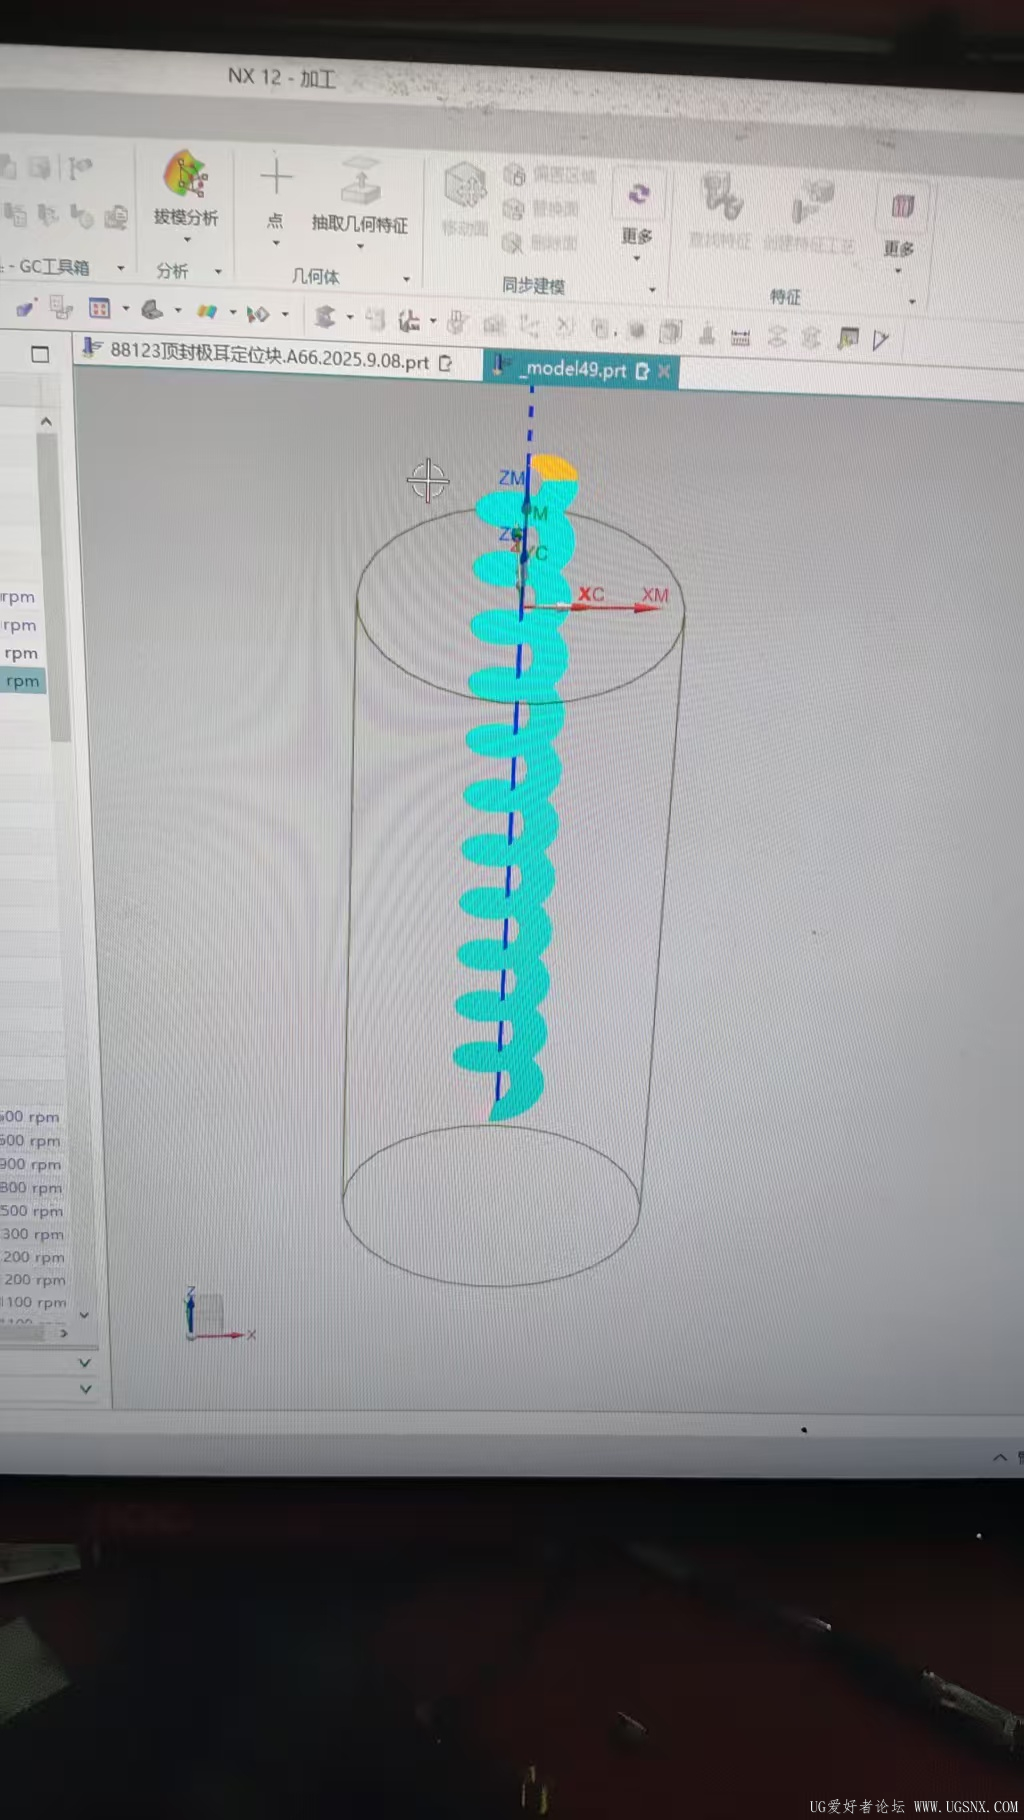The height and width of the screenshot is (1820, 1024).
Task: Select the 500 rpm row
Action: 32,1211
